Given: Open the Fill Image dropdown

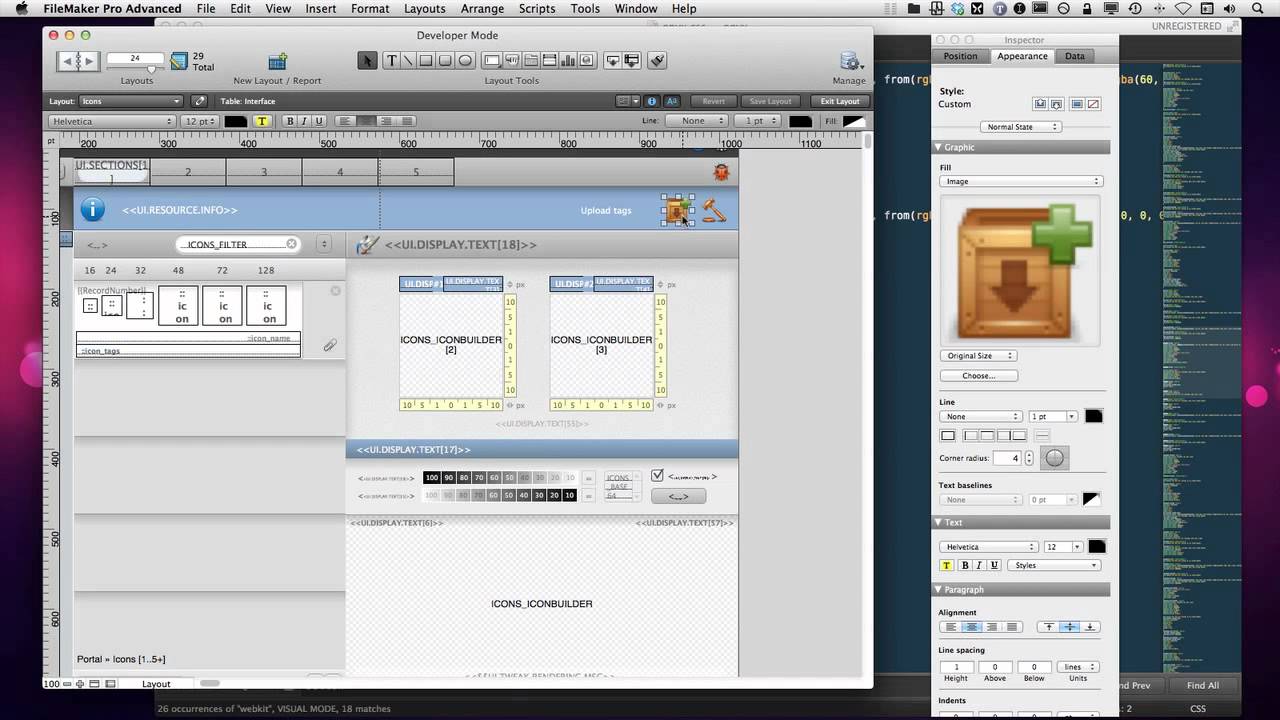Looking at the screenshot, I should click(x=1020, y=181).
